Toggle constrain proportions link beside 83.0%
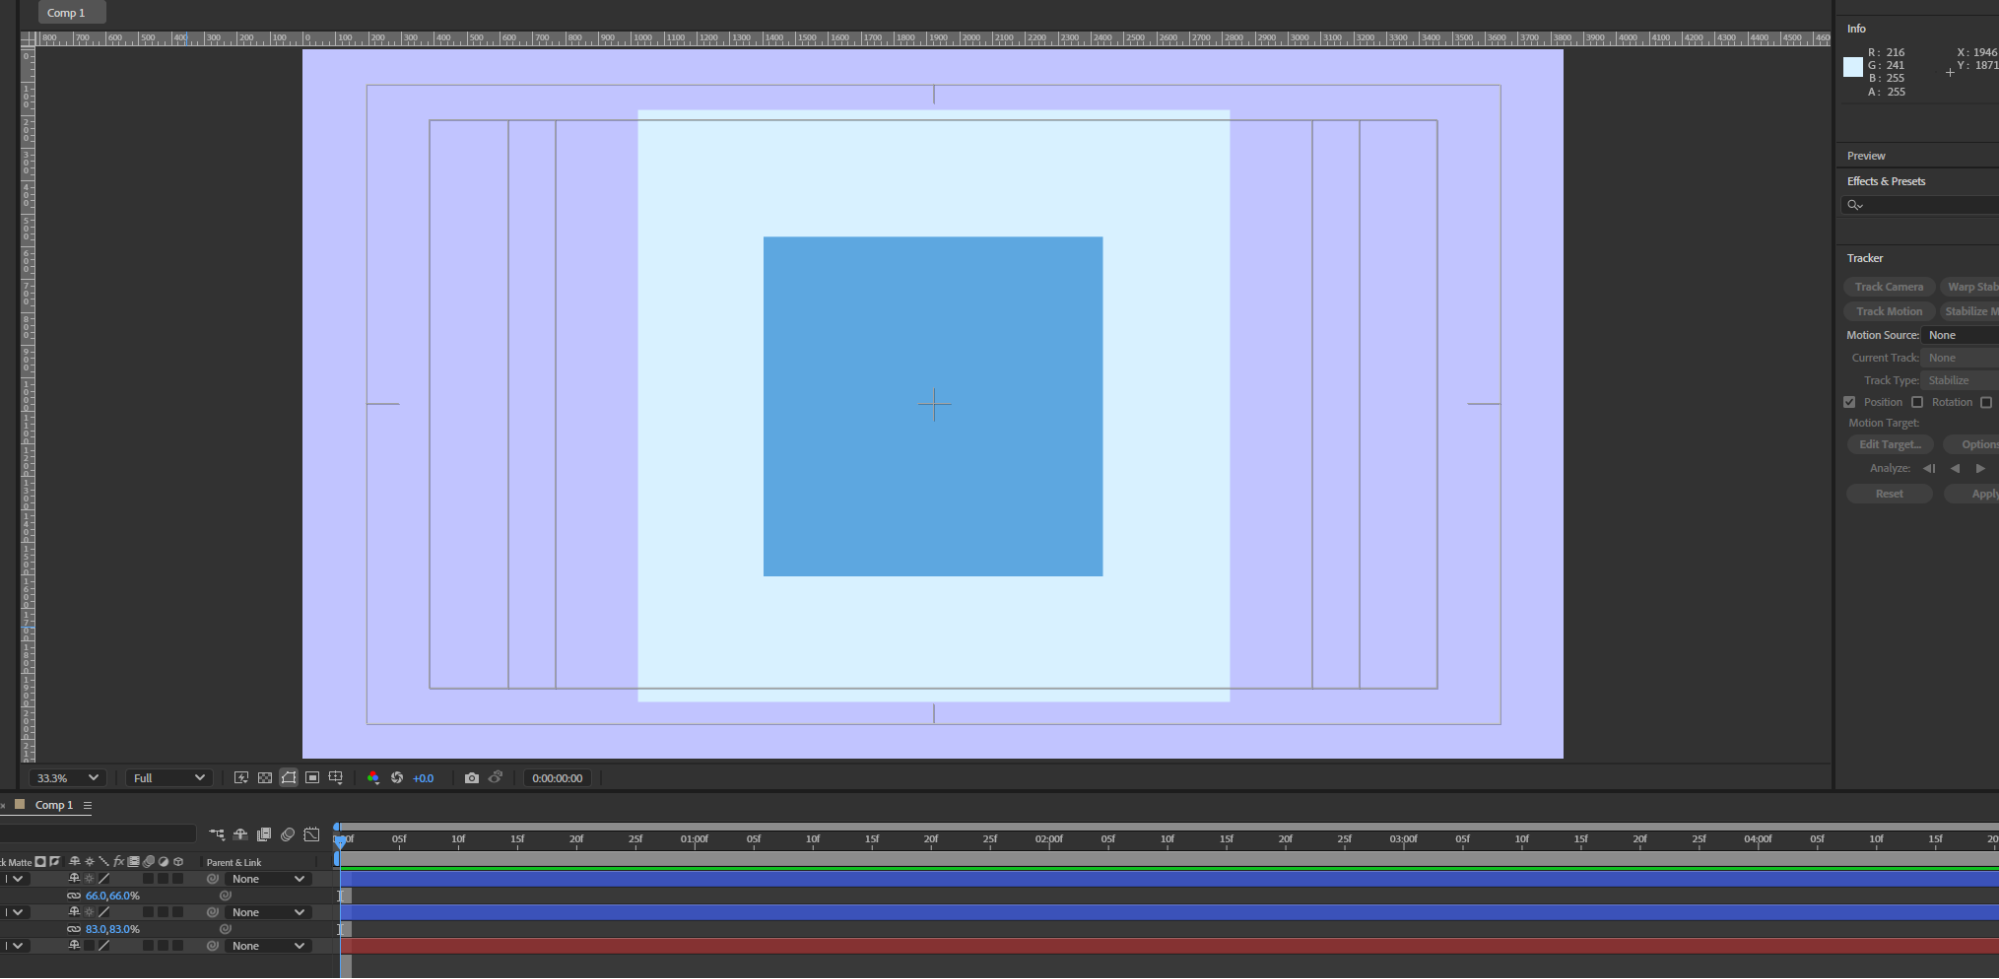This screenshot has width=1999, height=979. [x=74, y=929]
